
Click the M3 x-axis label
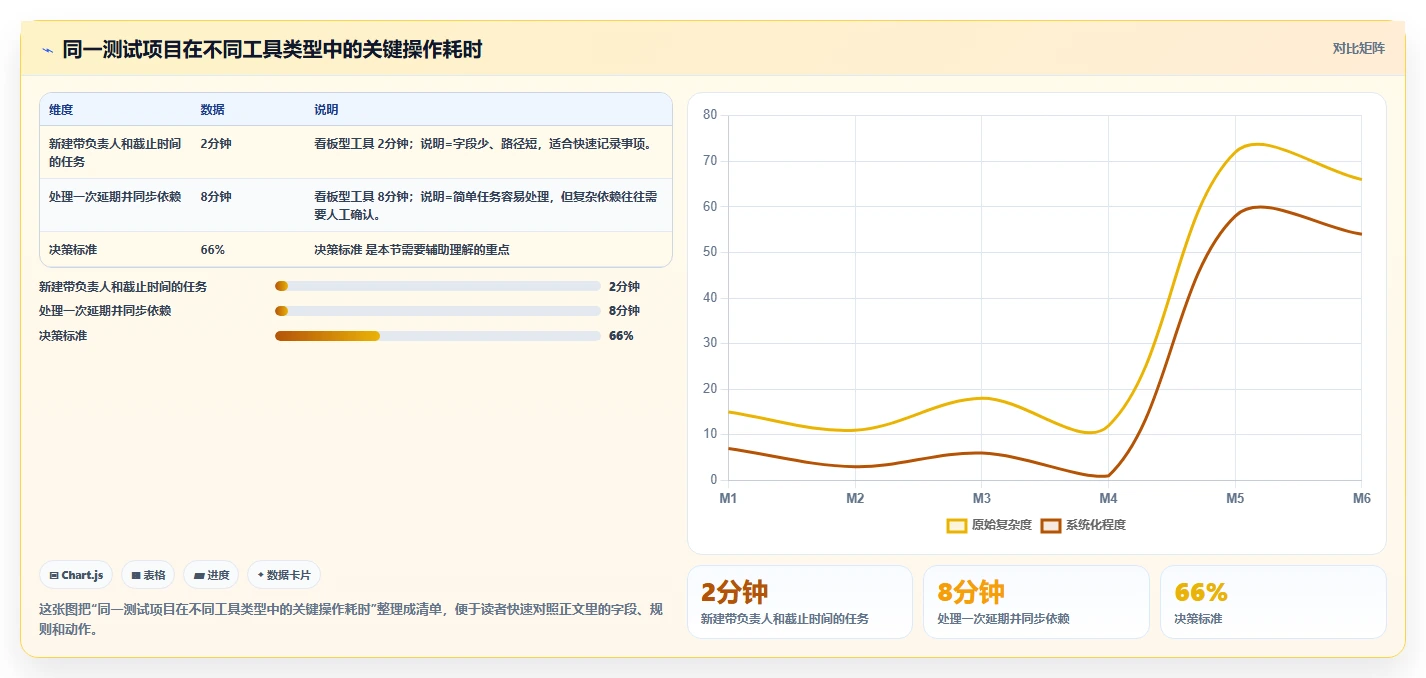tap(982, 498)
